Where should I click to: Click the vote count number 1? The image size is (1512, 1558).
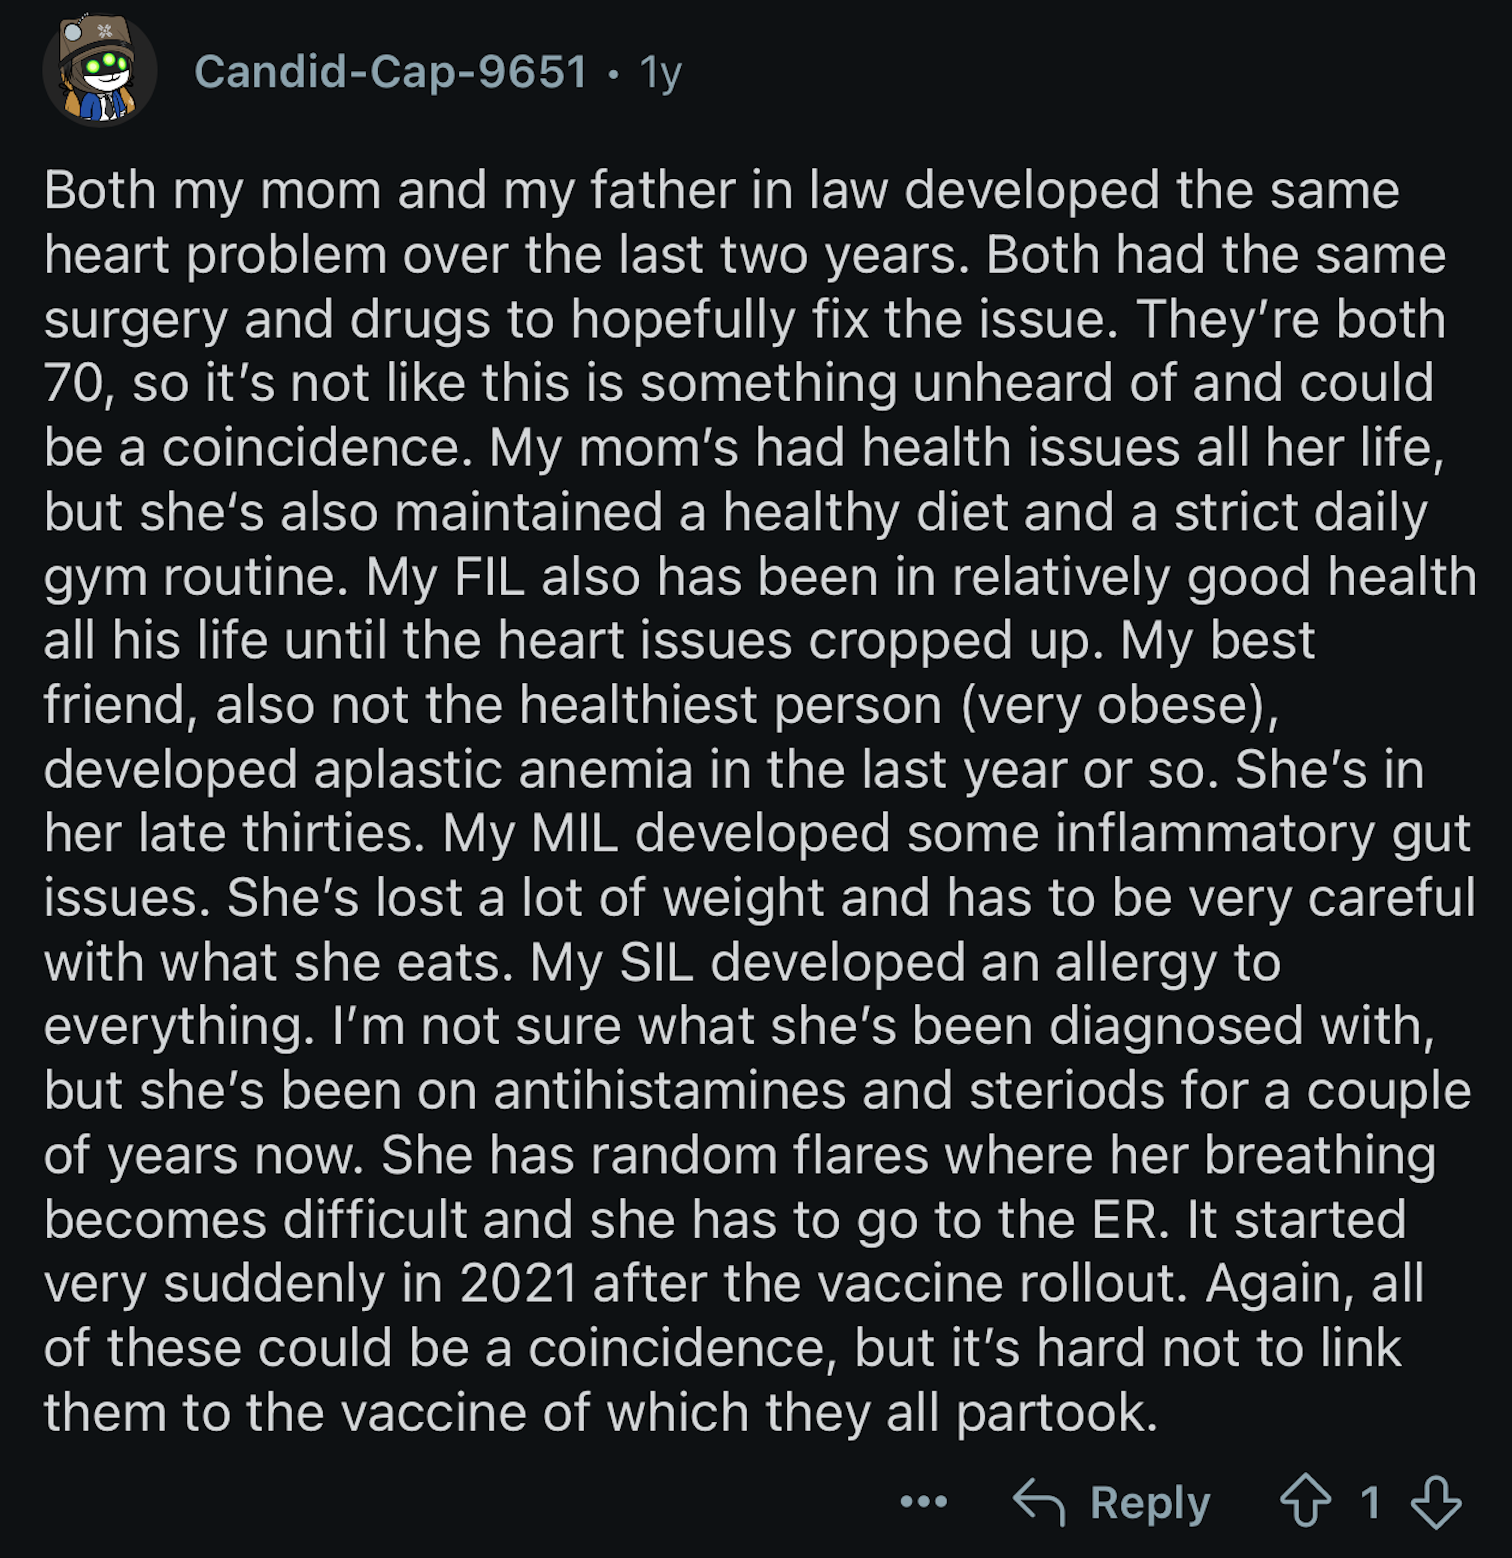click(x=1370, y=1502)
